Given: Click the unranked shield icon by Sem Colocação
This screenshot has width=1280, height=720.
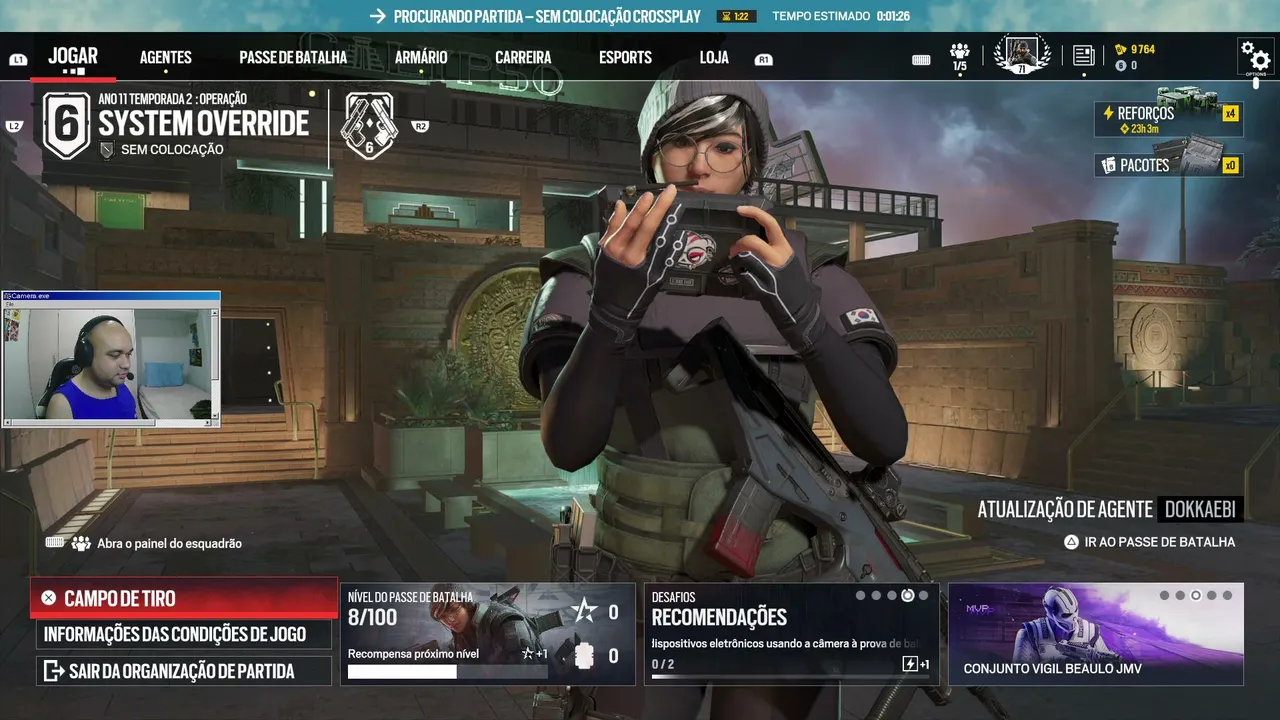Looking at the screenshot, I should pos(107,150).
